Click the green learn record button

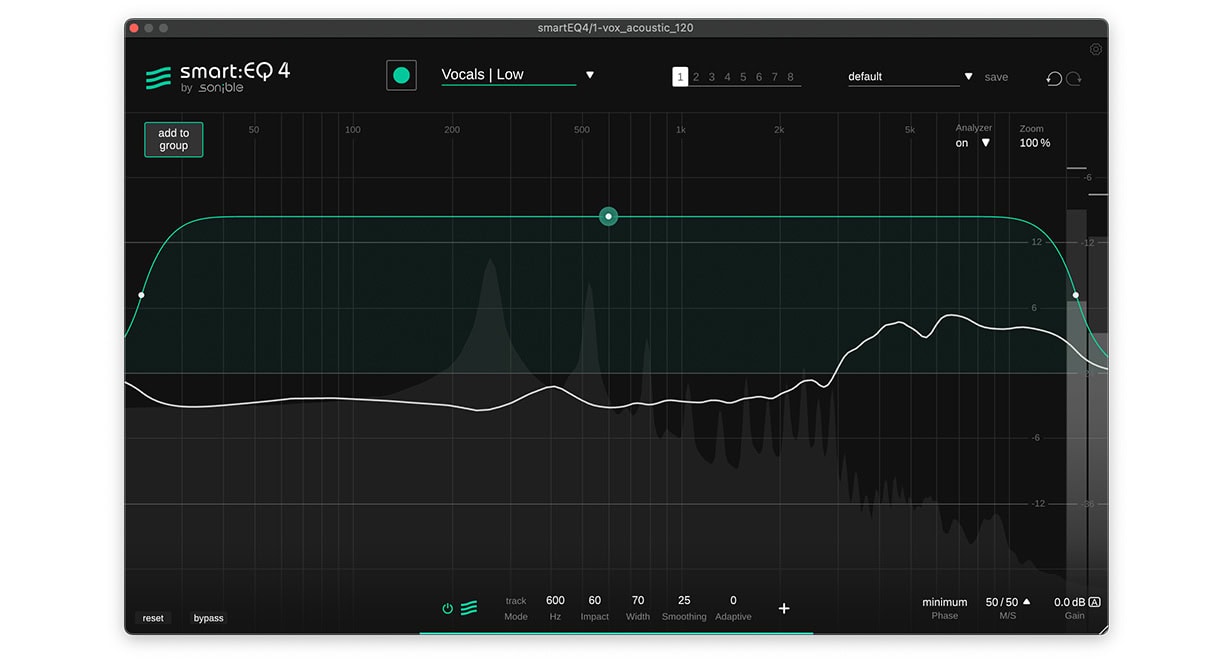click(x=401, y=75)
